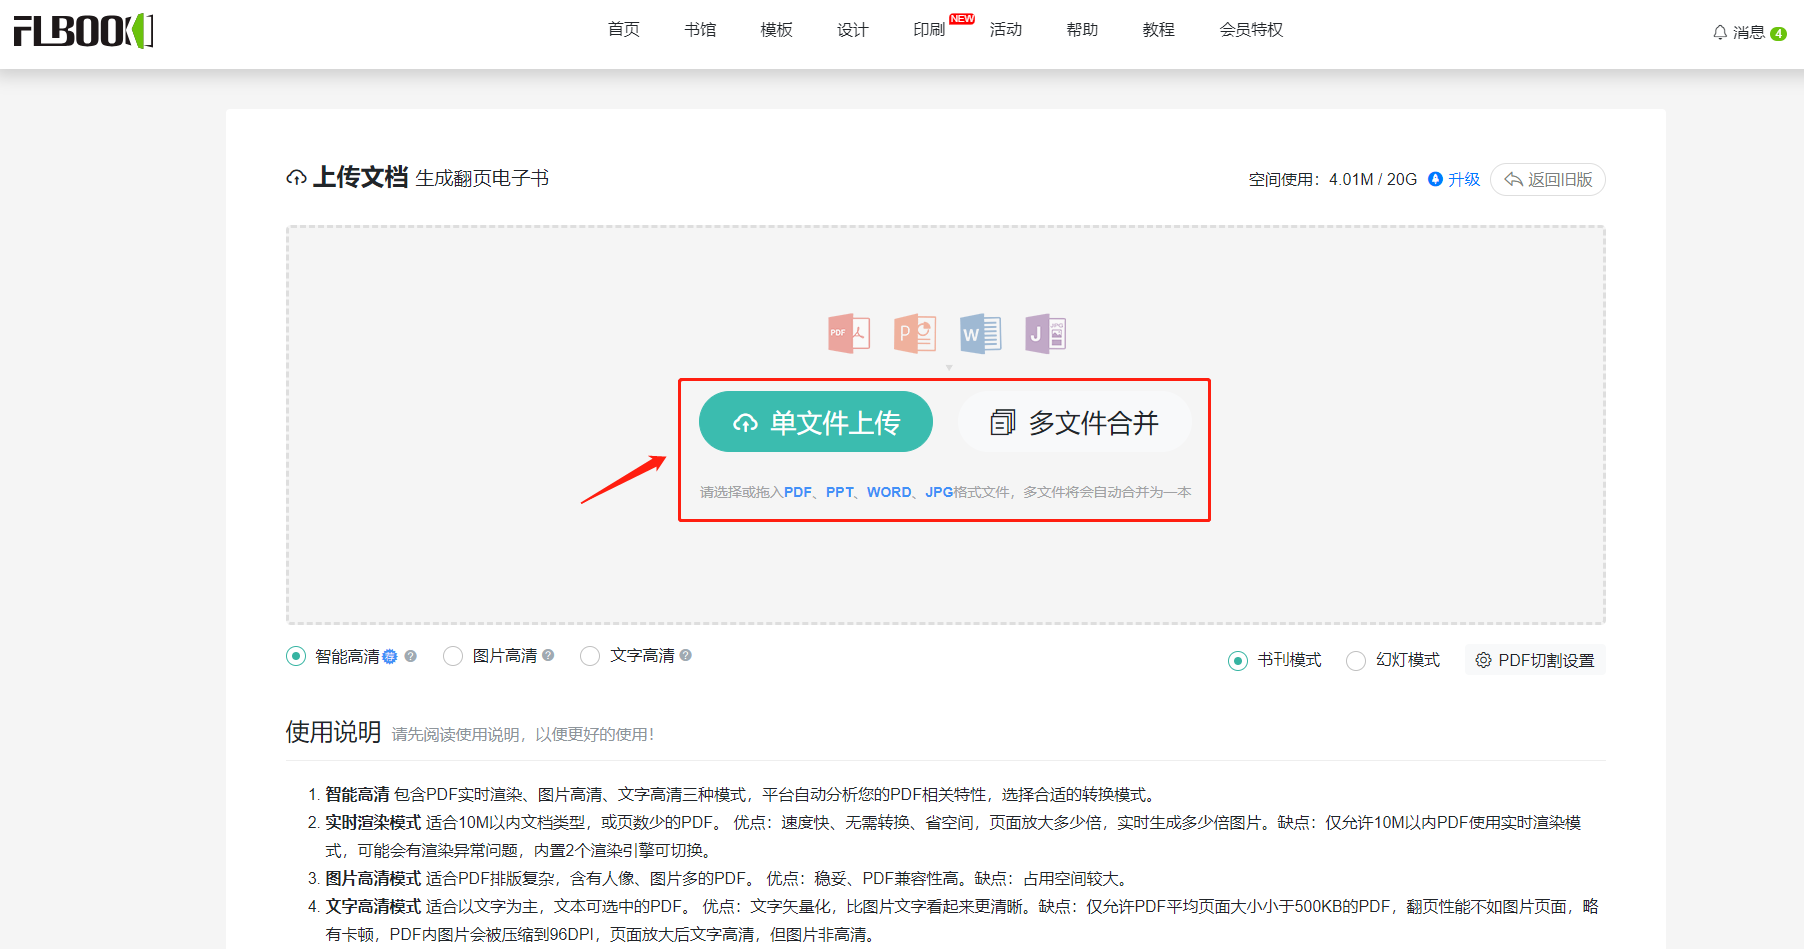Click the PowerPoint file format icon
Screen dimensions: 1804x949
click(915, 334)
